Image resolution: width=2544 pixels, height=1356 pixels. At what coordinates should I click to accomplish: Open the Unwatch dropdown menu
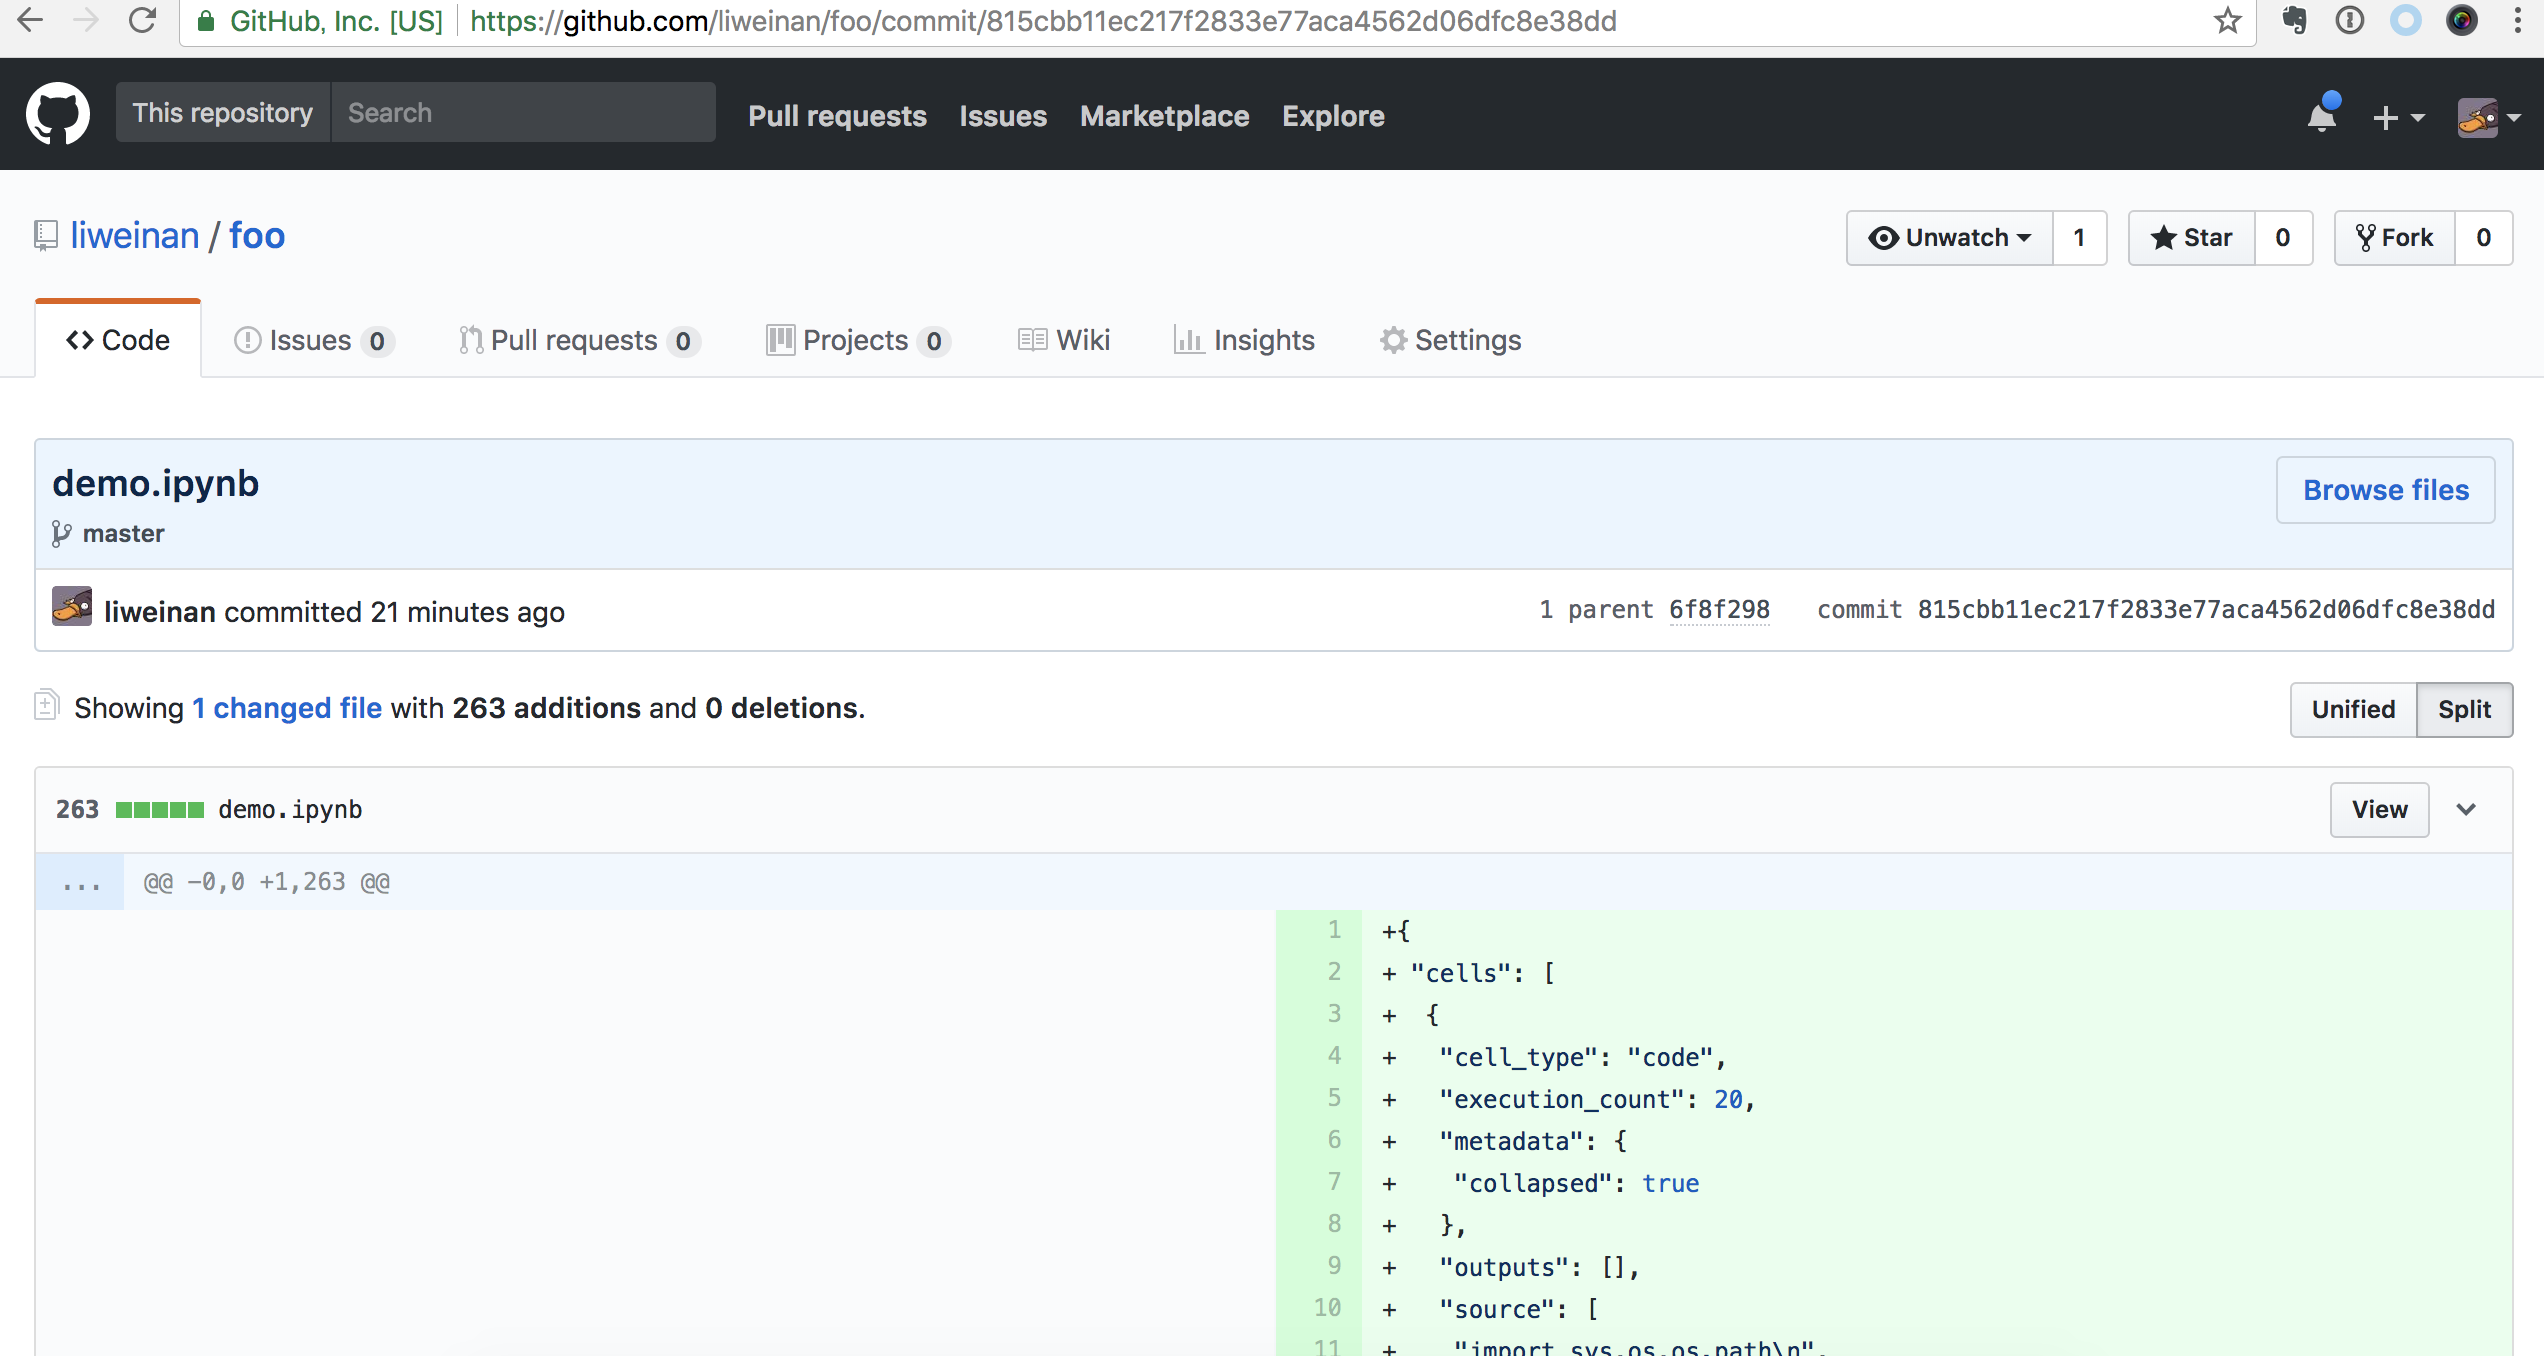click(1950, 238)
